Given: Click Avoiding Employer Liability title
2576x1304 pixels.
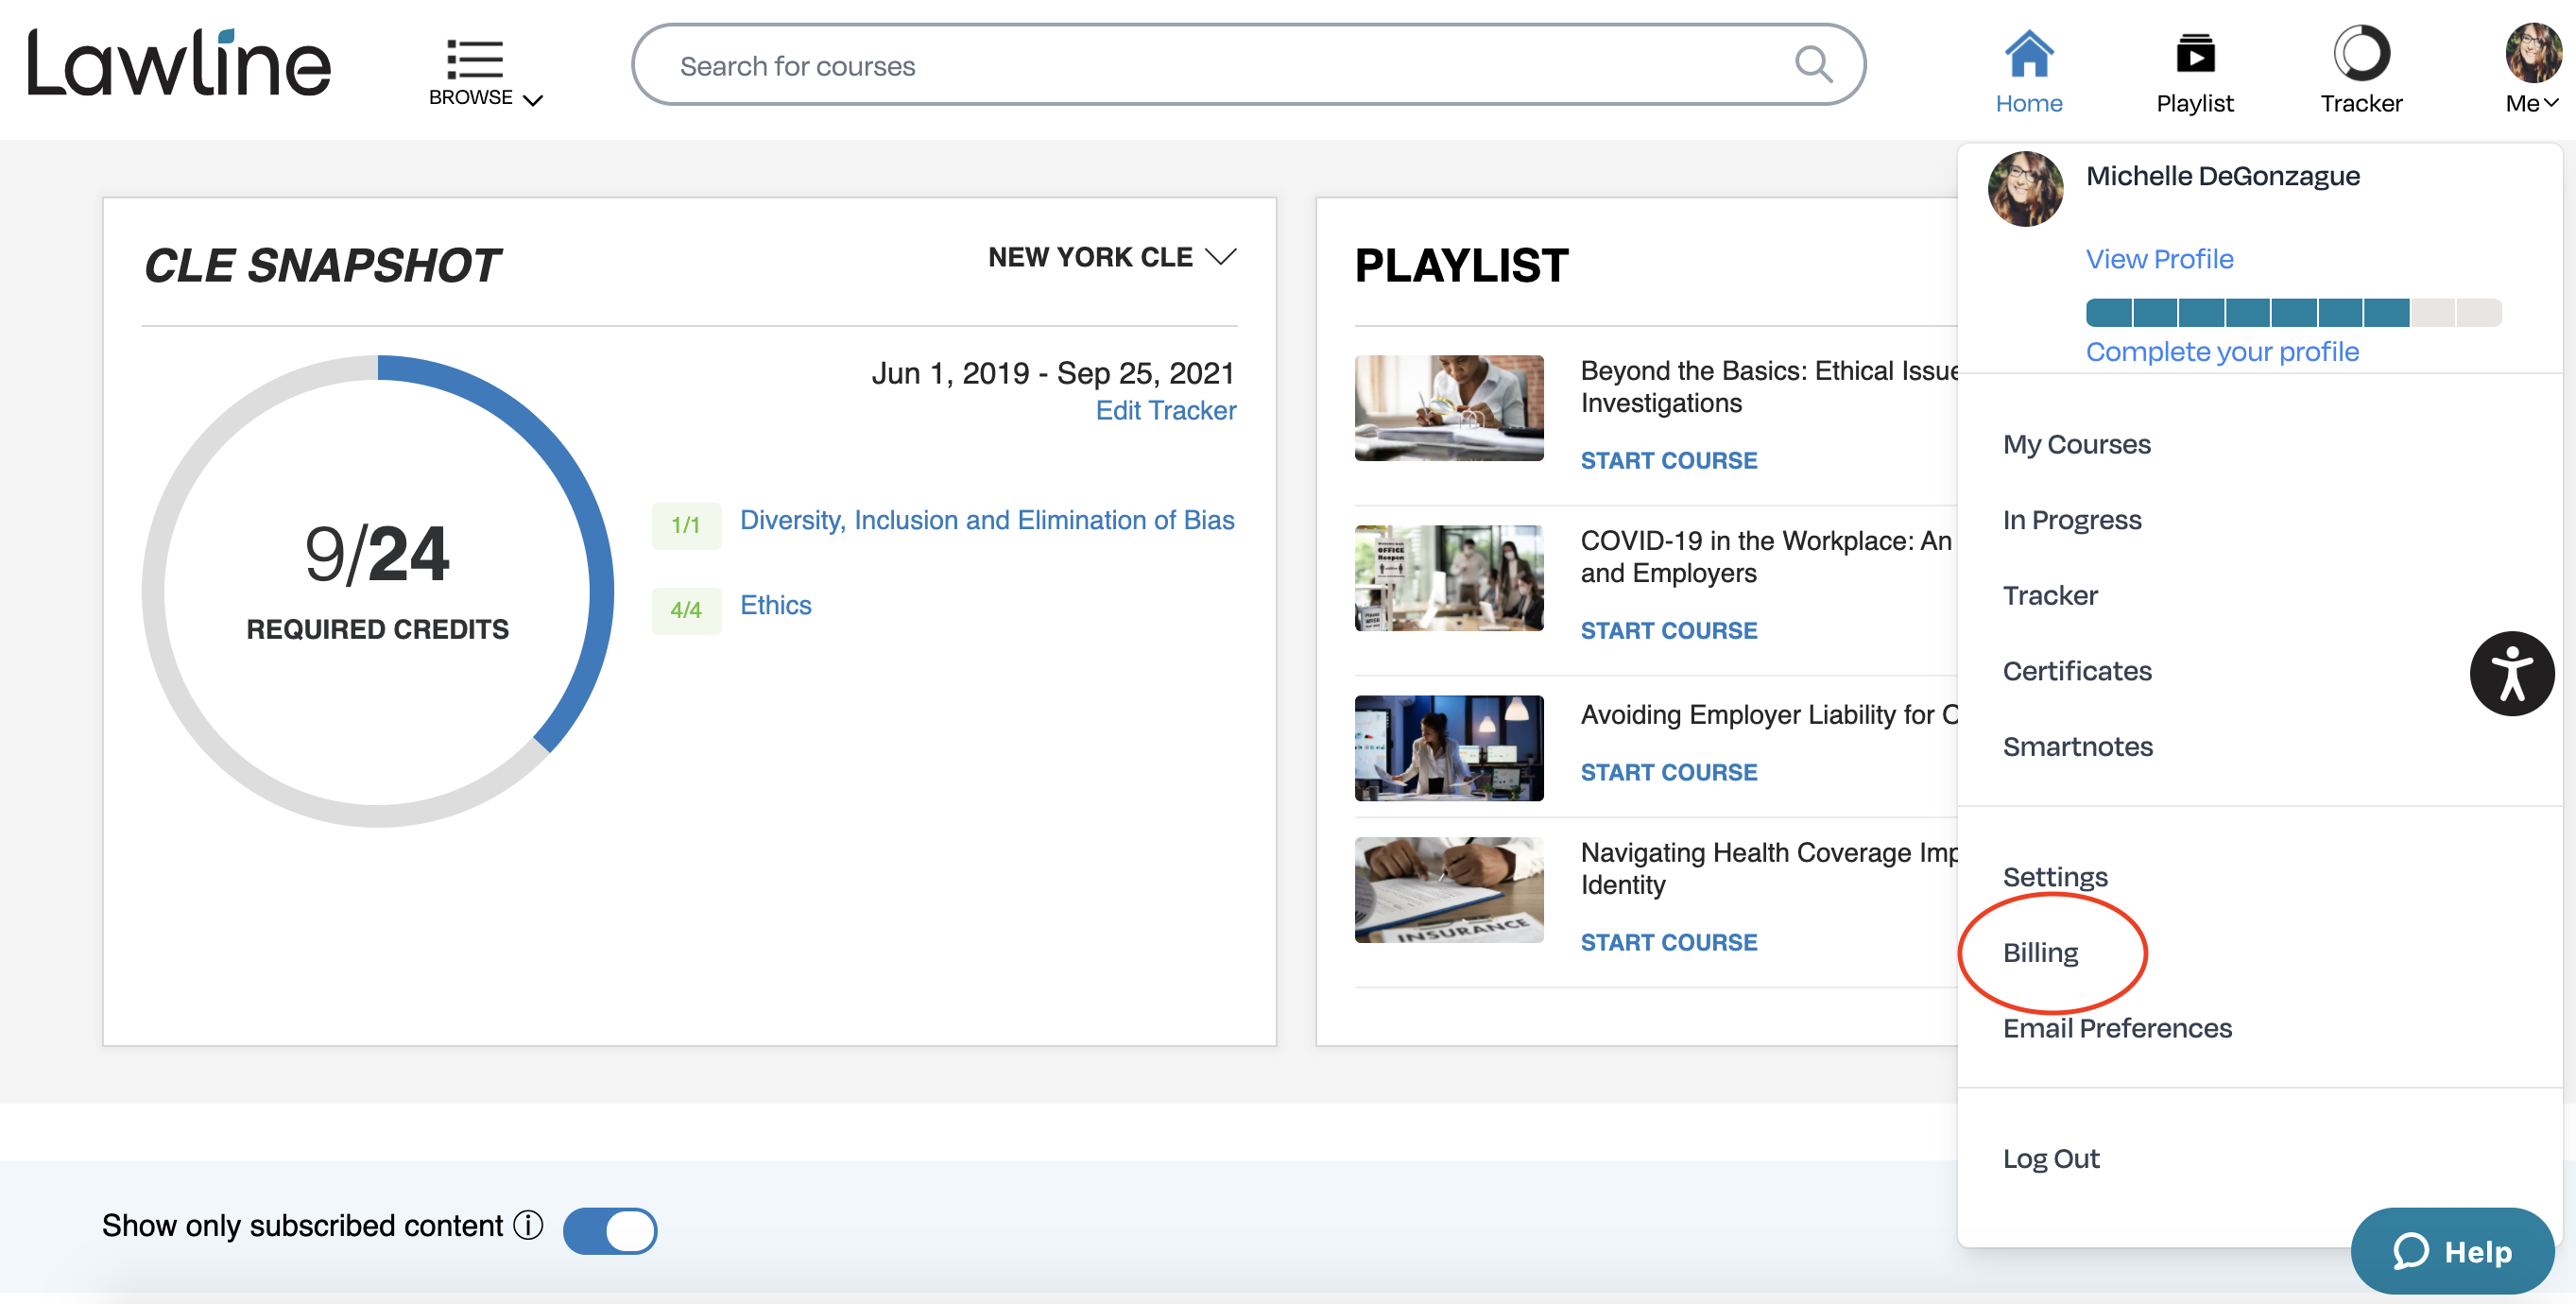Looking at the screenshot, I should 1769,714.
